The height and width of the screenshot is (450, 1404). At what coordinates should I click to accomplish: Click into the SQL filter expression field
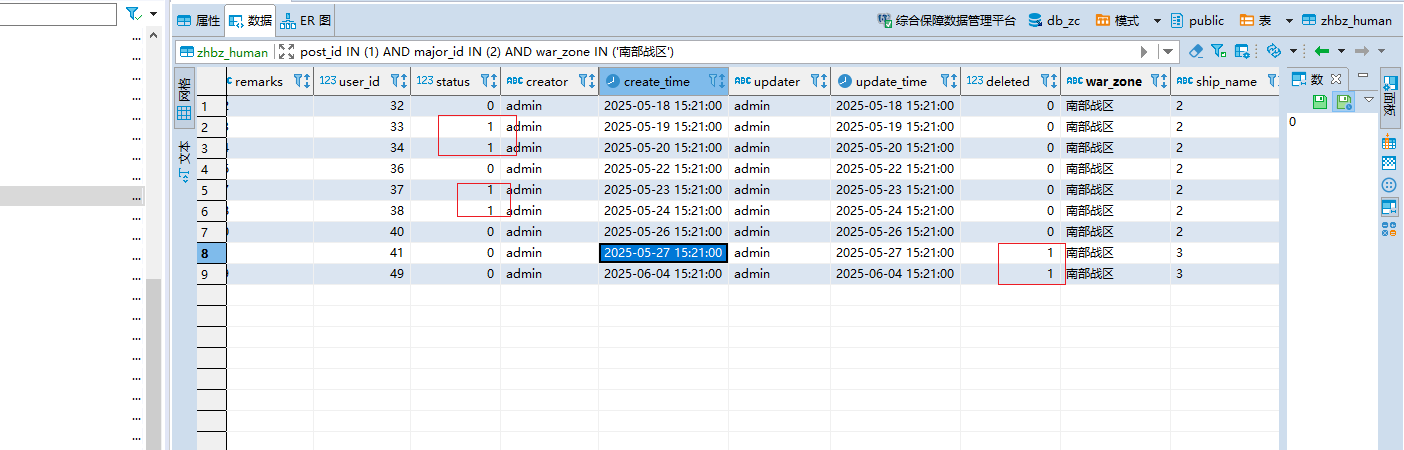(715, 52)
